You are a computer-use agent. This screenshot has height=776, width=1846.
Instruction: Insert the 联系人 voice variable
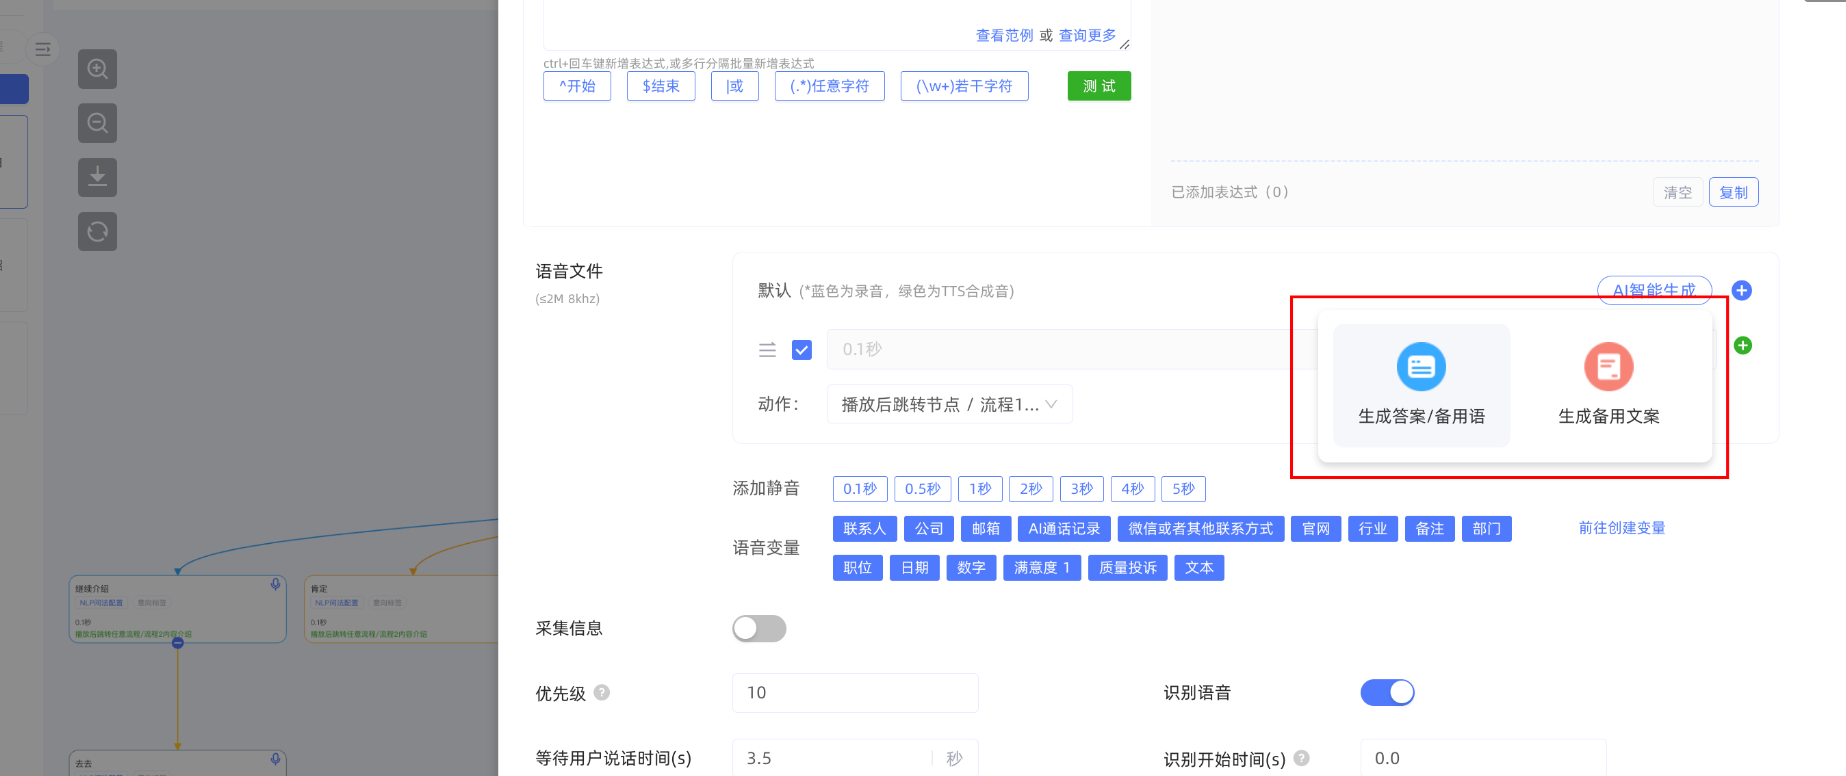(x=864, y=529)
